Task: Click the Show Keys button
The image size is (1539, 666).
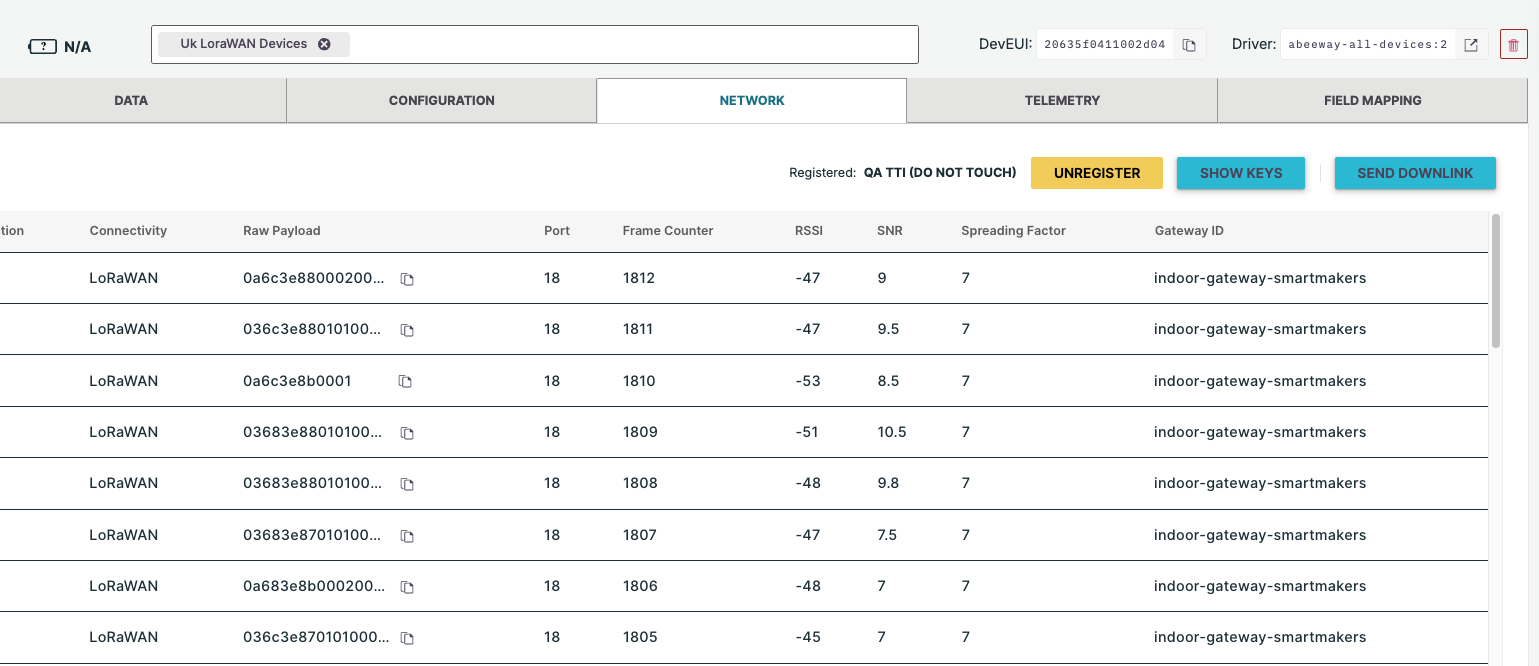Action: [x=1240, y=173]
